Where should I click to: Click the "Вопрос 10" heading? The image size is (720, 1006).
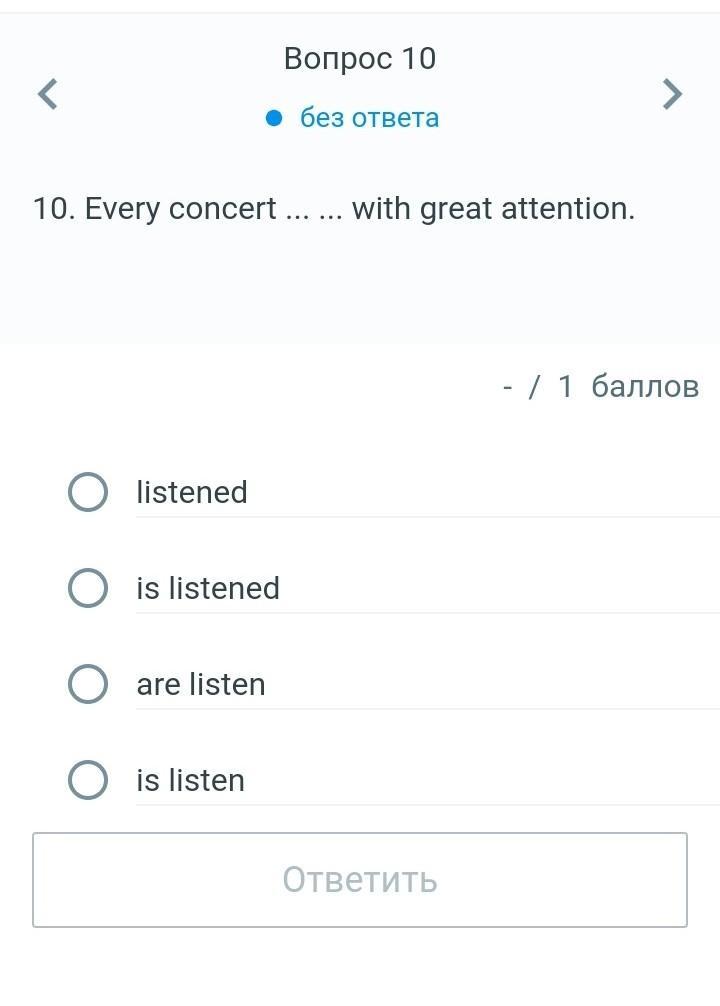point(360,59)
